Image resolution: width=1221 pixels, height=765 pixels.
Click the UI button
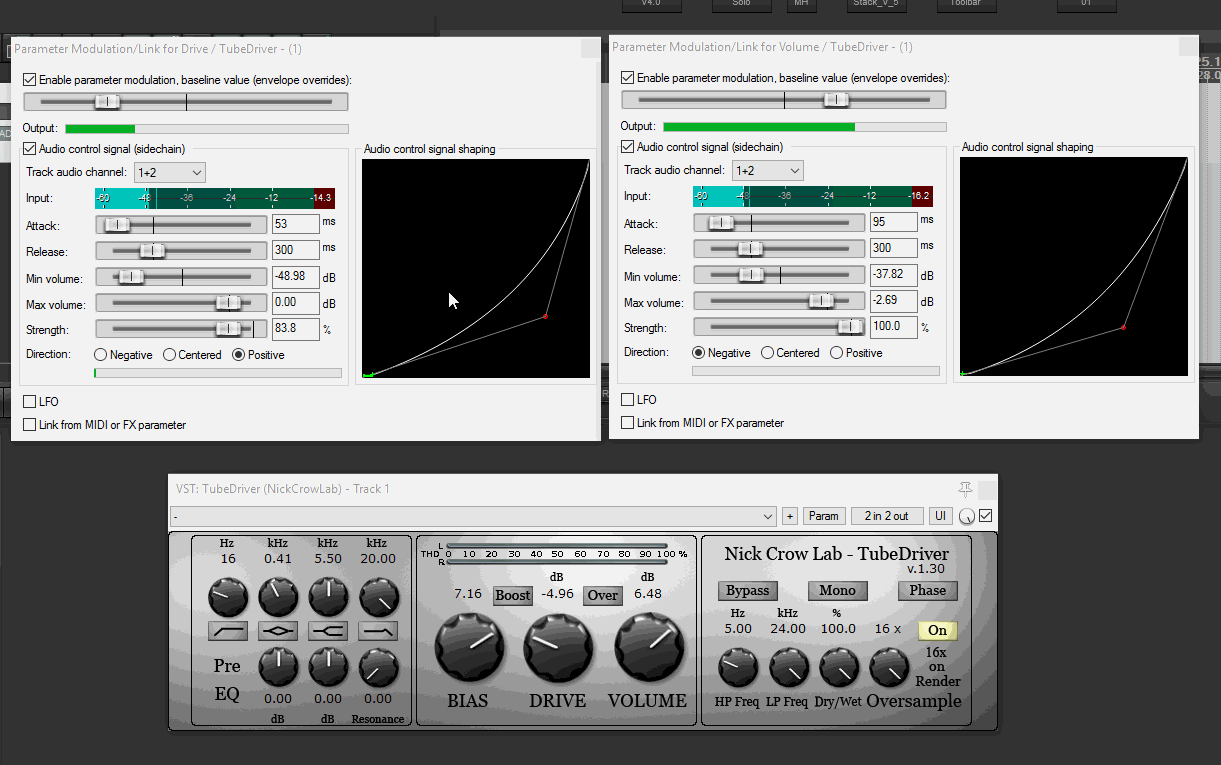pos(940,516)
